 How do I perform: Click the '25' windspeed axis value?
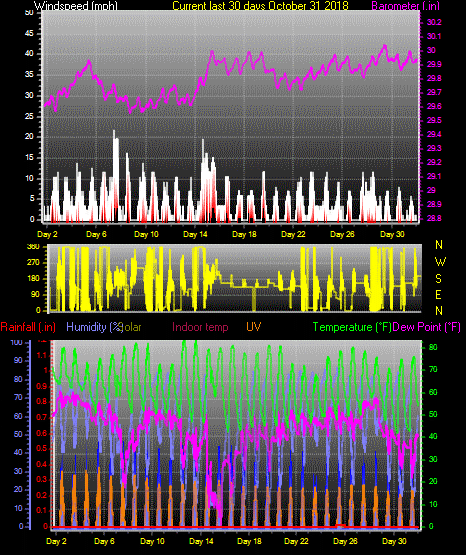(x=29, y=116)
